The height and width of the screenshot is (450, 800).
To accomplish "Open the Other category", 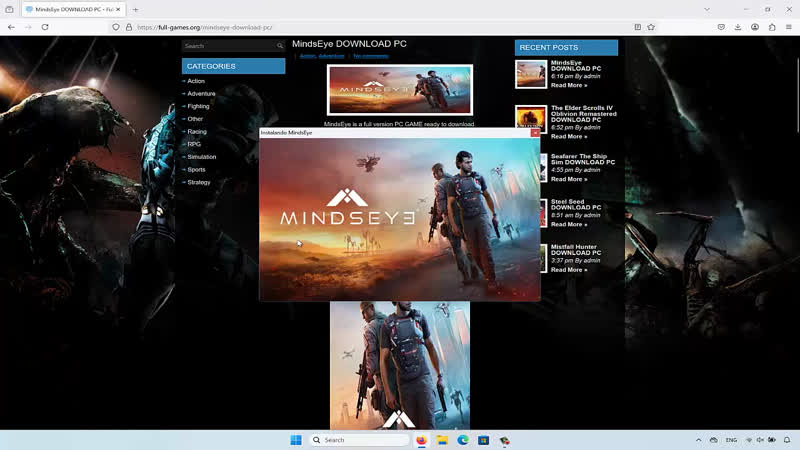I will [x=195, y=119].
